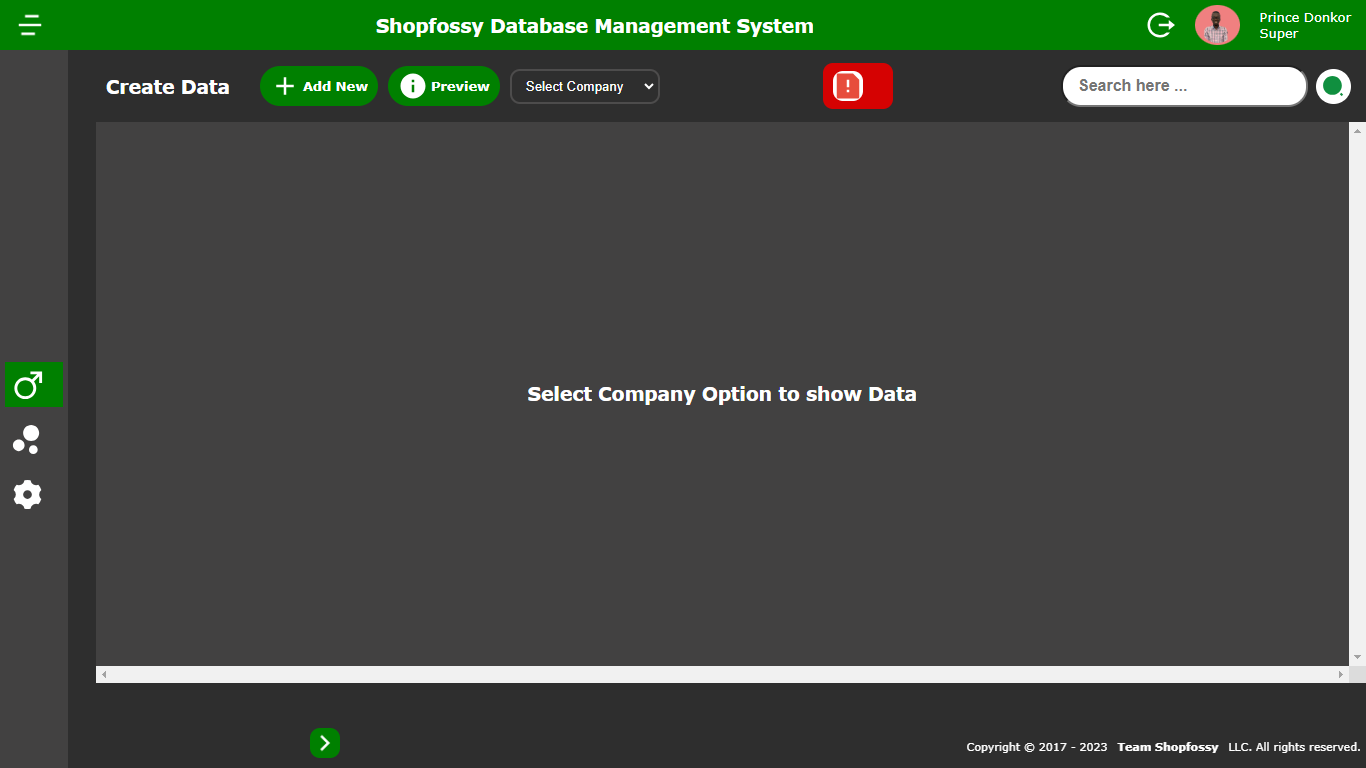Viewport: 1366px width, 768px height.
Task: Click the Shopfossy Database Management System title
Action: click(595, 26)
